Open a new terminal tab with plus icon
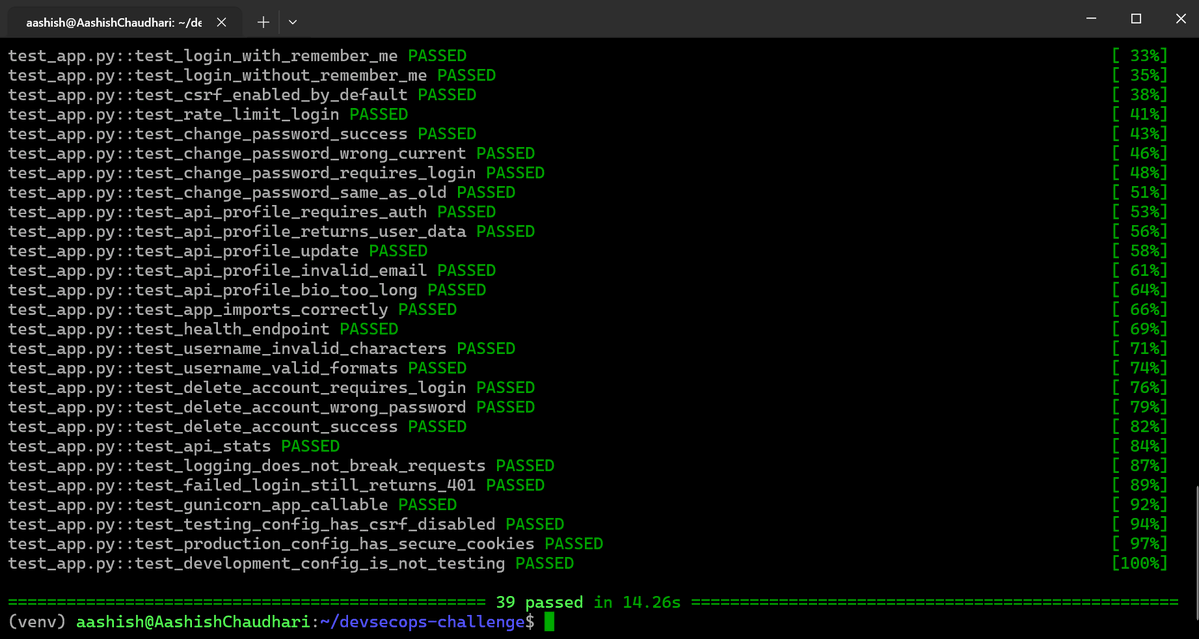1199x639 pixels. [x=263, y=22]
